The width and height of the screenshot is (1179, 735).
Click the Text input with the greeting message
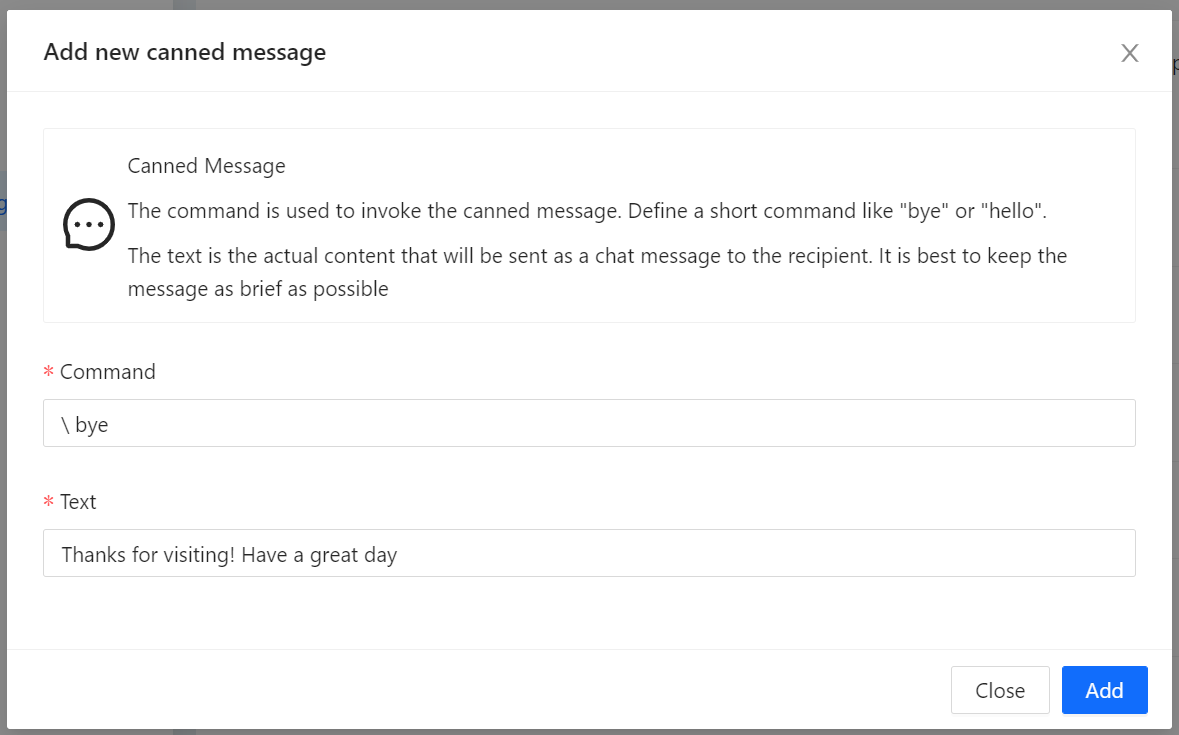[x=589, y=553]
